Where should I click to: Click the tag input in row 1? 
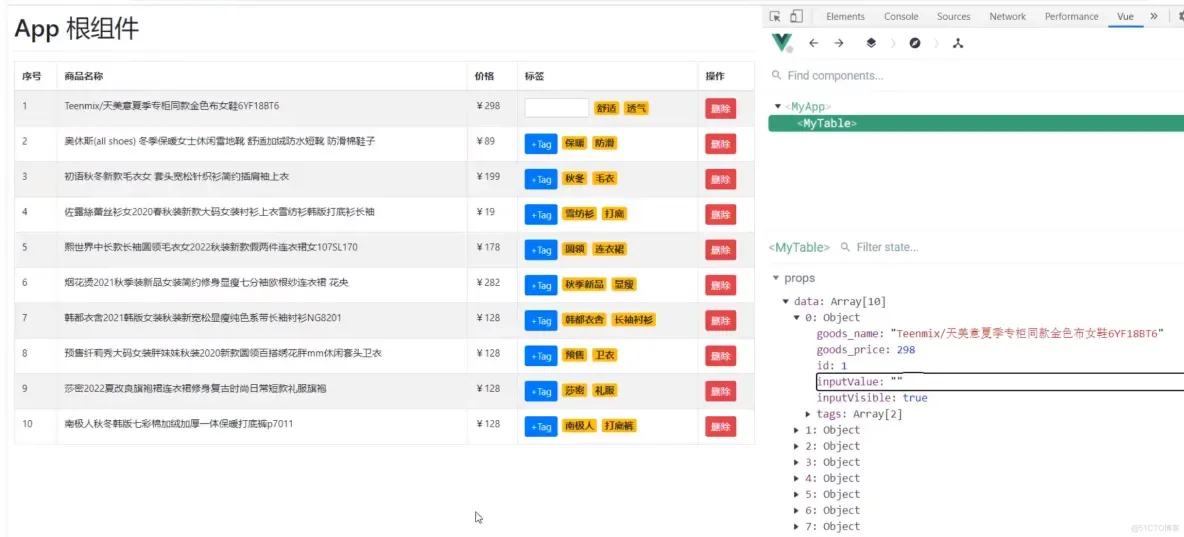[x=557, y=107]
